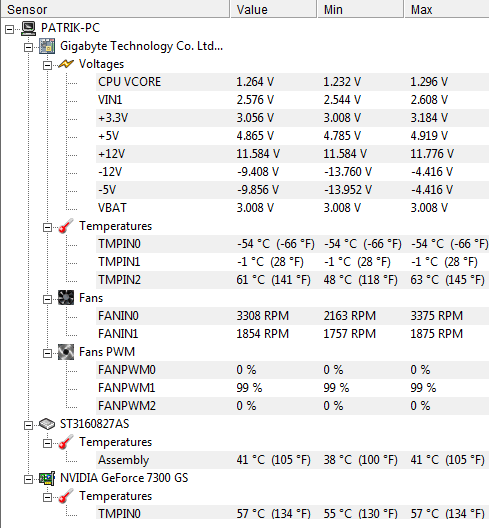This screenshot has width=489, height=530.
Task: Collapse the Voltages tree branch
Action: pos(47,65)
